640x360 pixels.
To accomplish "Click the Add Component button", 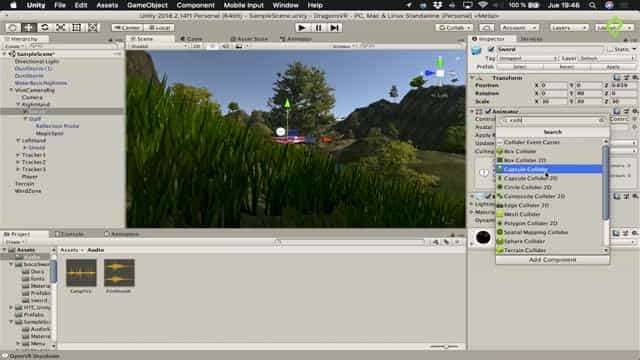I will pyautogui.click(x=552, y=260).
